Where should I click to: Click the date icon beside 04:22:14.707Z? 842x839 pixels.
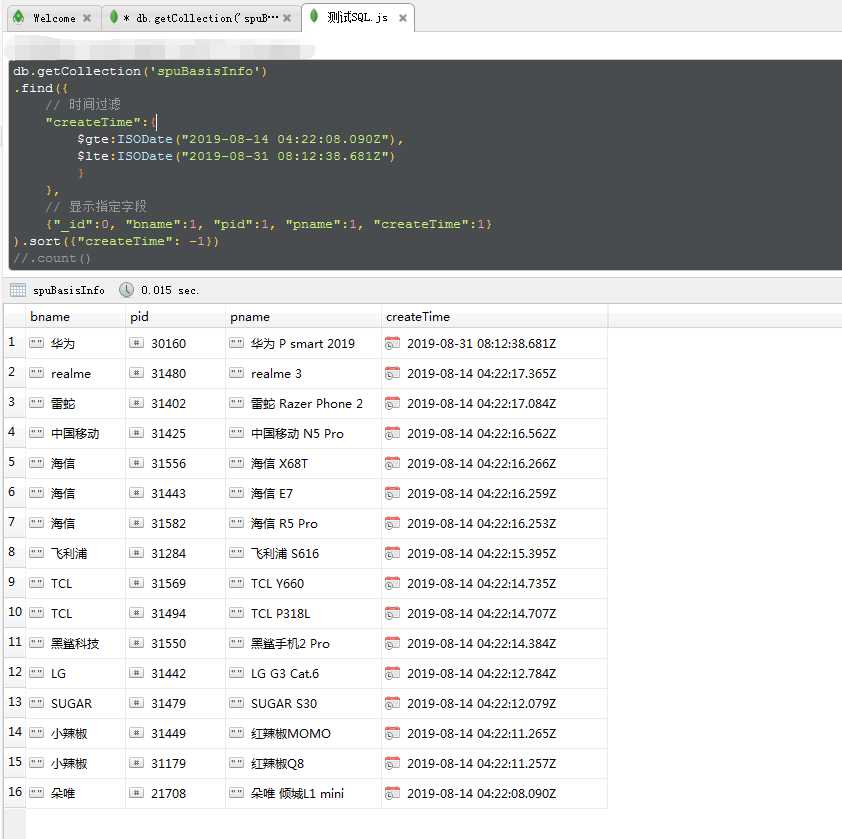(393, 613)
